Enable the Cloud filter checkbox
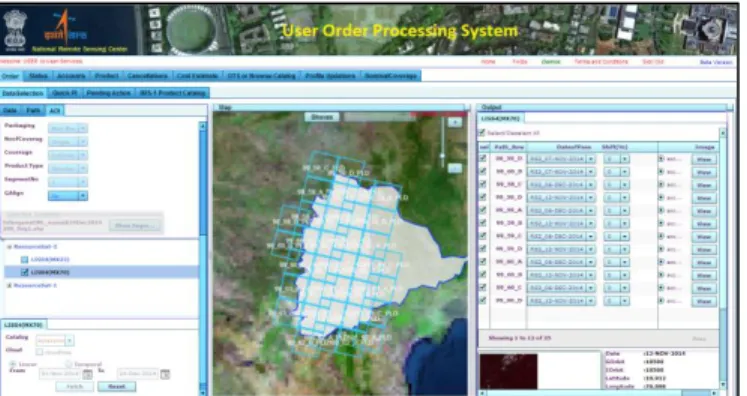 click(40, 352)
